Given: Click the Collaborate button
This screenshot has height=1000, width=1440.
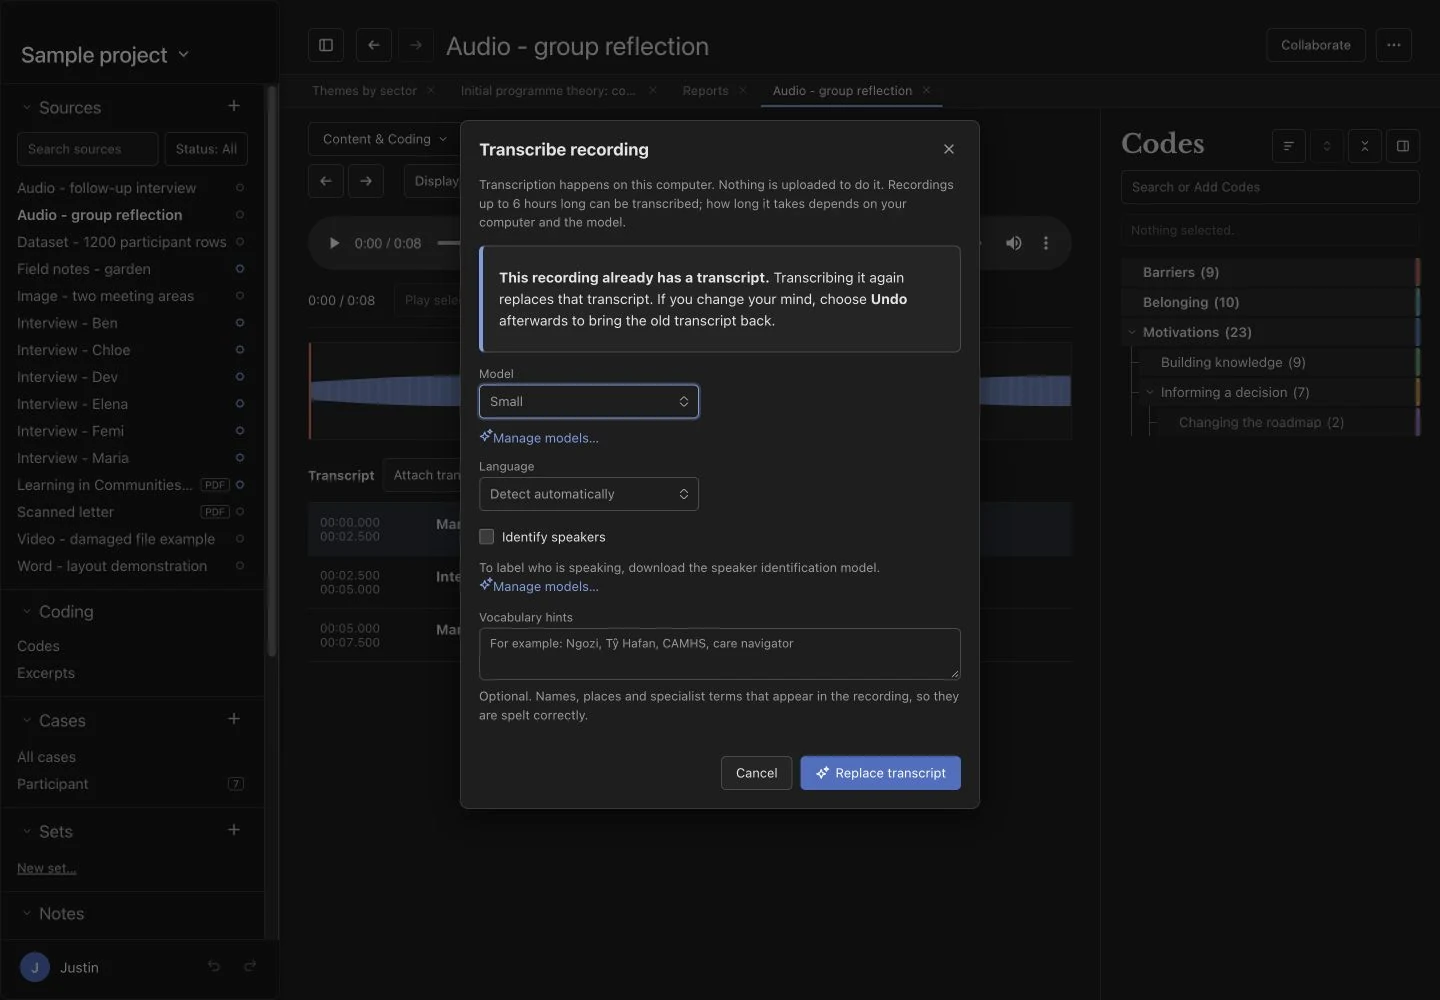Looking at the screenshot, I should pyautogui.click(x=1315, y=45).
